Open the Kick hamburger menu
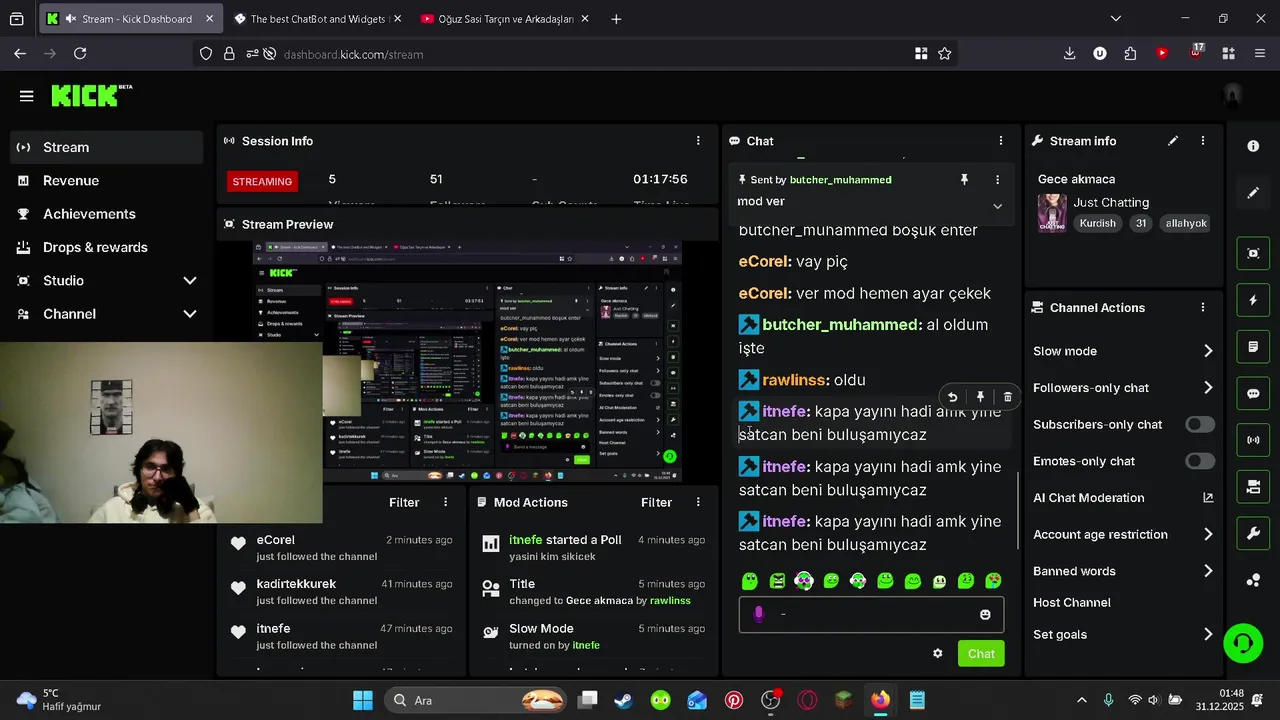 (x=26, y=96)
